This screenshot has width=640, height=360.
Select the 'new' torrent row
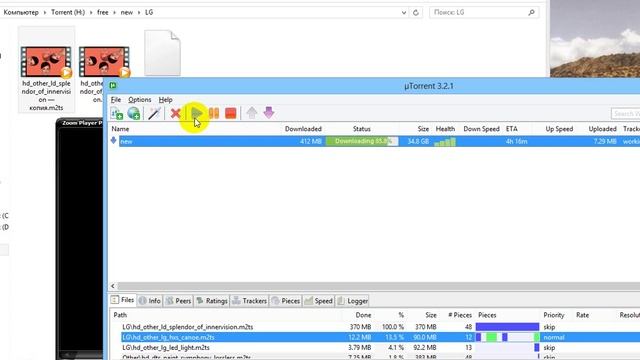(x=374, y=141)
